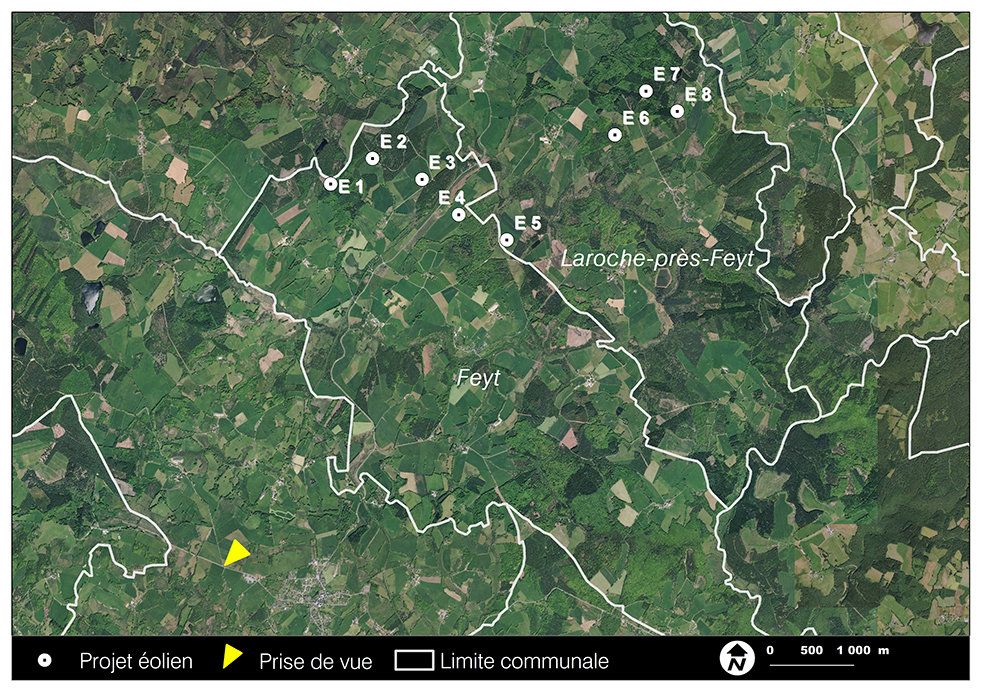Click the scale bar line in legend
Screen dimensions: 981x694
click(811, 665)
